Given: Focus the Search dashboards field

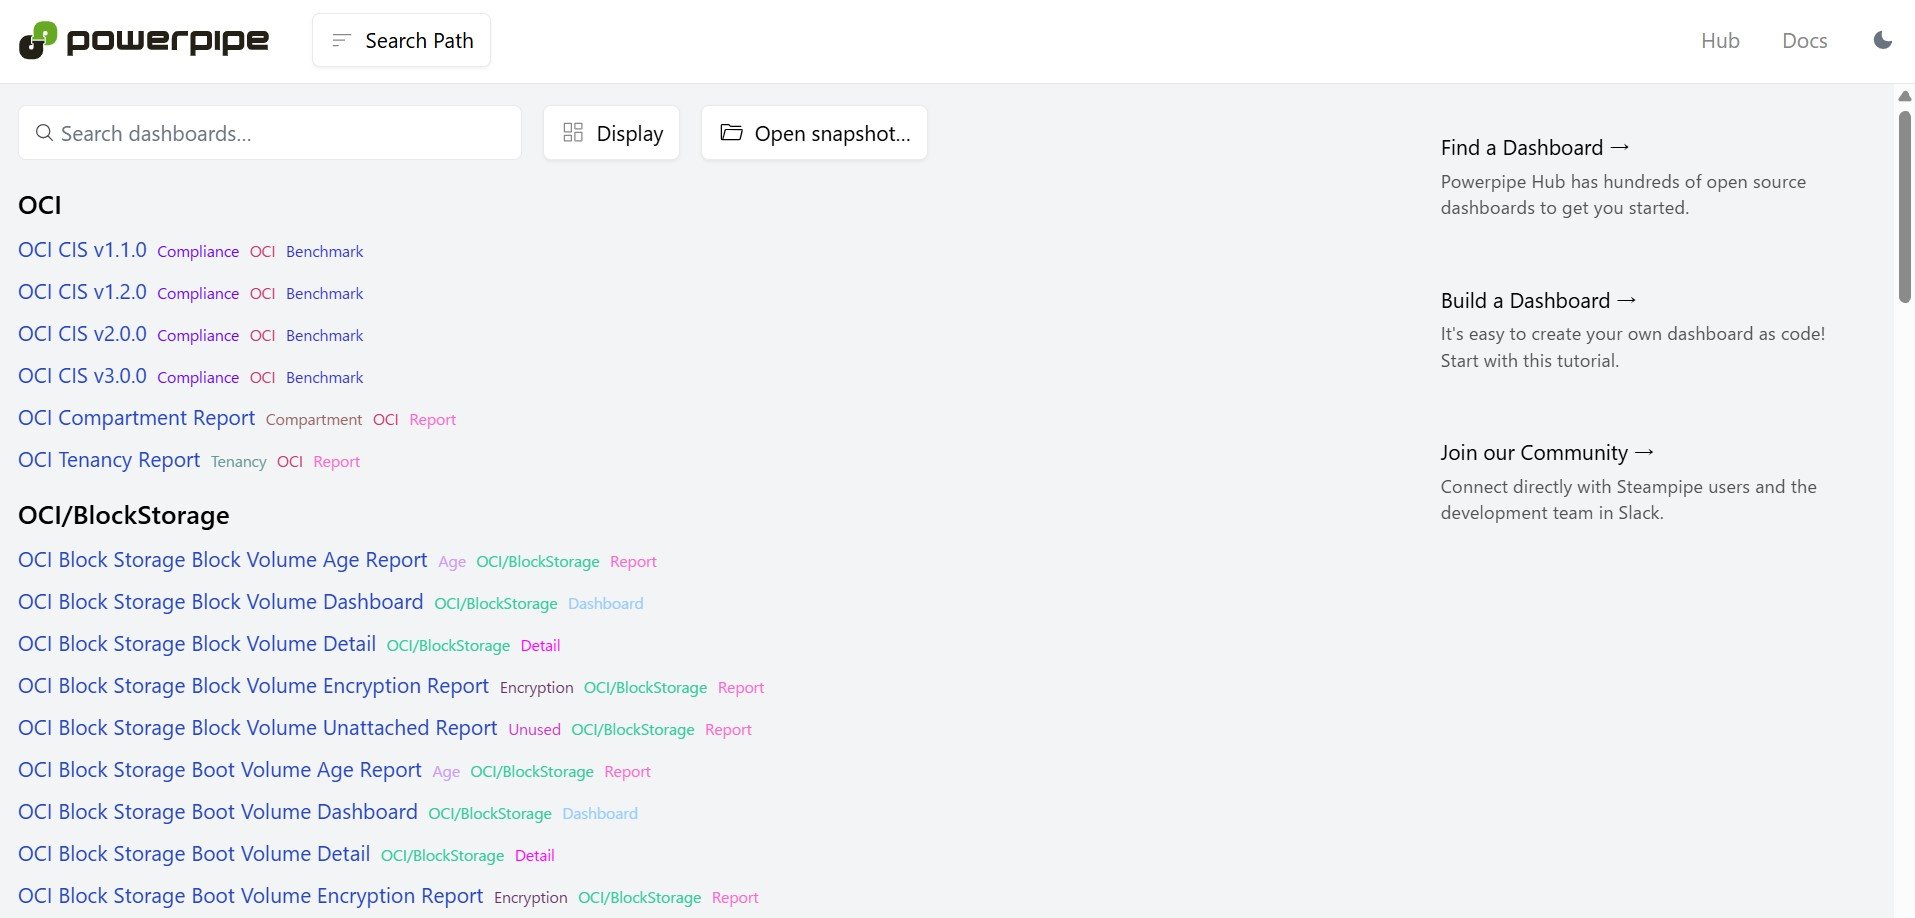Looking at the screenshot, I should 270,133.
